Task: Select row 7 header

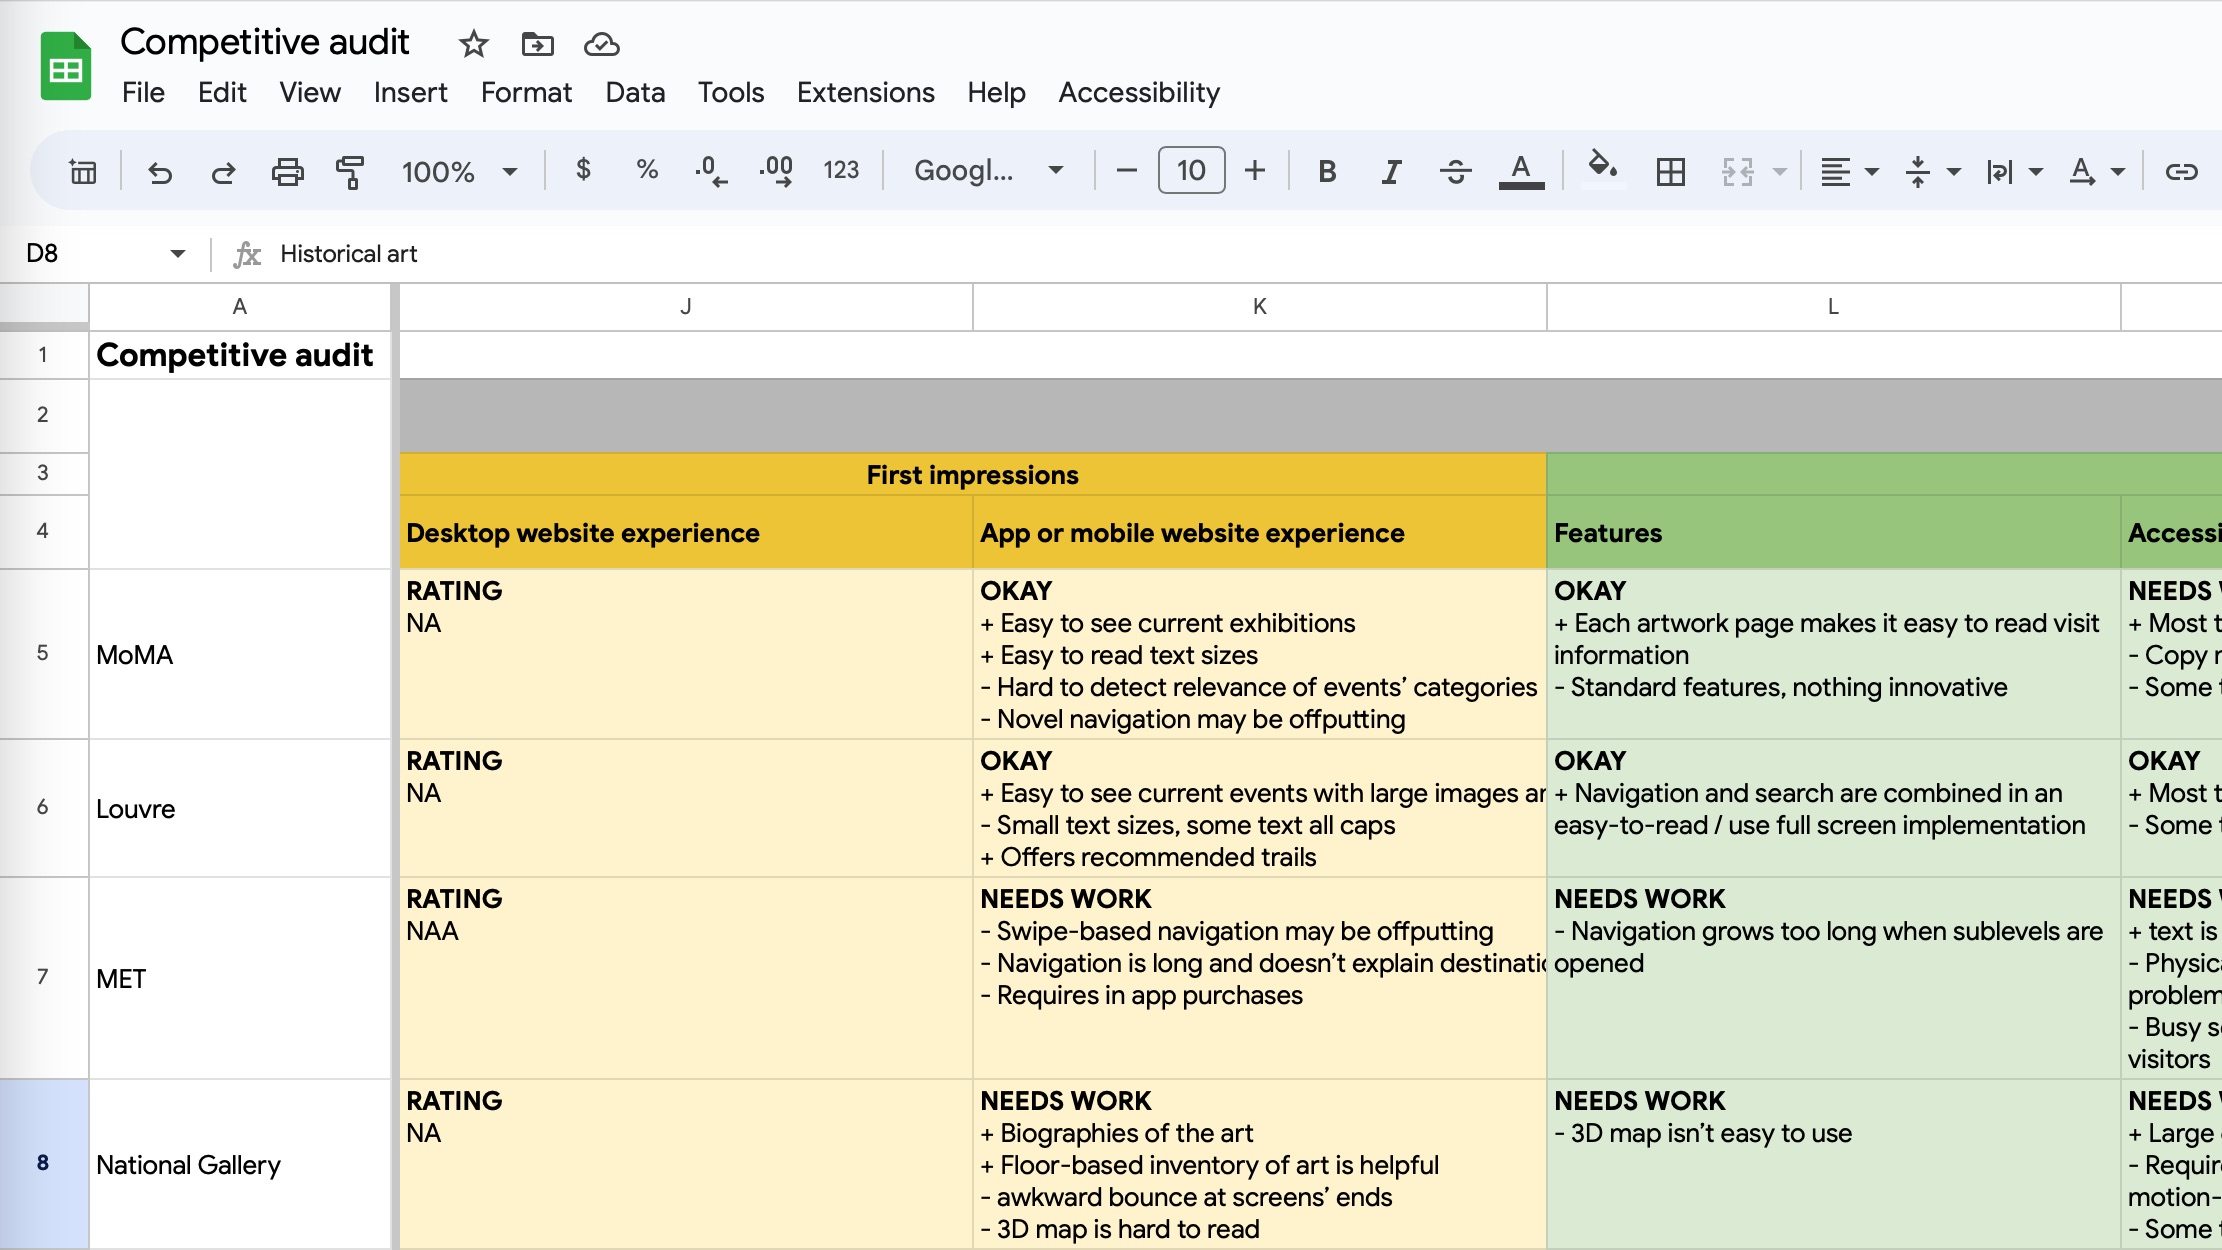Action: pyautogui.click(x=43, y=978)
